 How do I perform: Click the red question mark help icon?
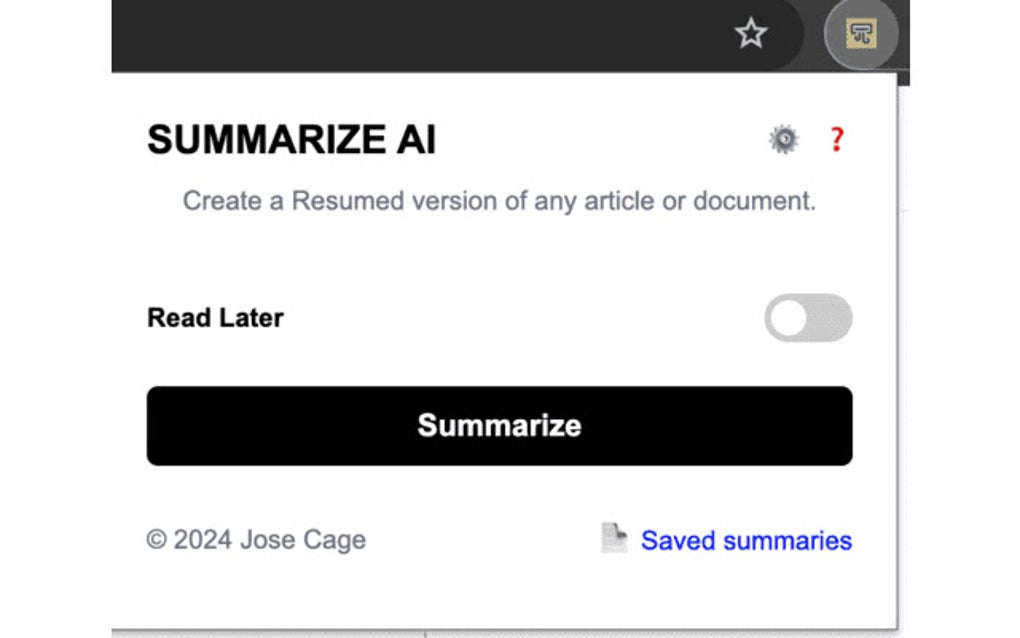click(x=837, y=139)
